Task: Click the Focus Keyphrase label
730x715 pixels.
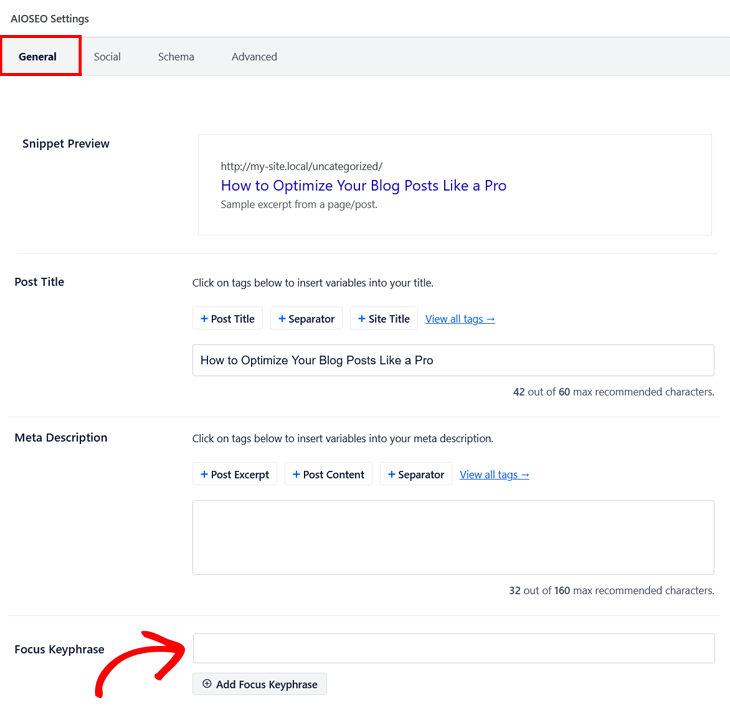Action: (x=59, y=649)
